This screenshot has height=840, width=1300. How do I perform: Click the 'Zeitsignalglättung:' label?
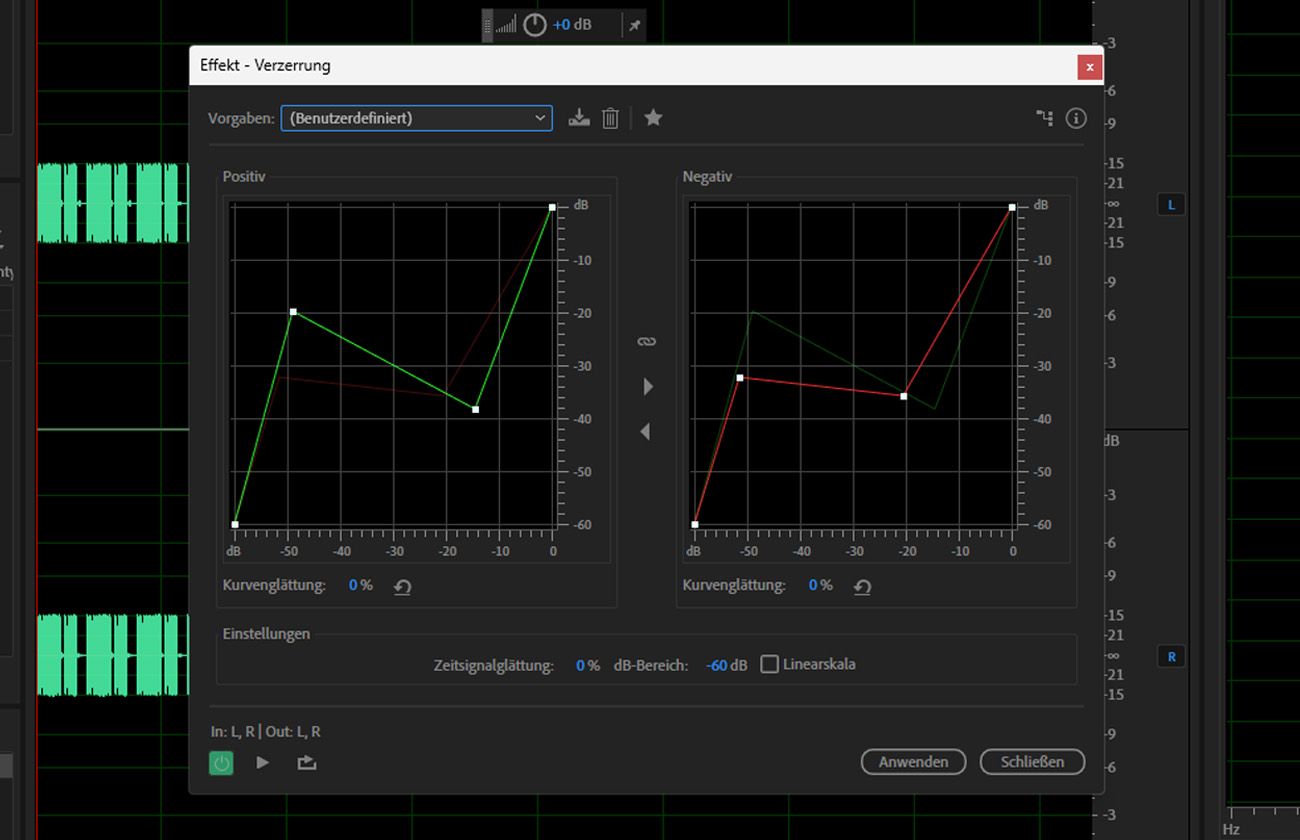click(494, 665)
